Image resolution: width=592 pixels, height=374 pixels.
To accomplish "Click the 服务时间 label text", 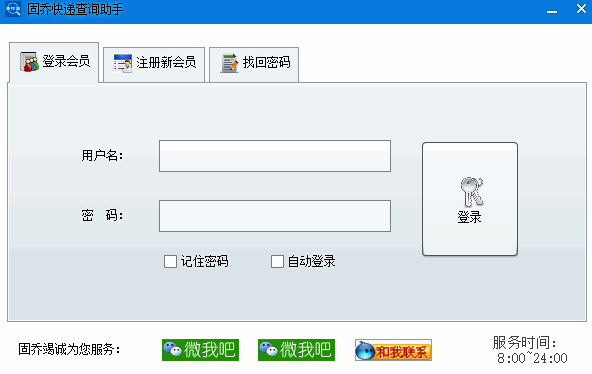I will [x=524, y=343].
